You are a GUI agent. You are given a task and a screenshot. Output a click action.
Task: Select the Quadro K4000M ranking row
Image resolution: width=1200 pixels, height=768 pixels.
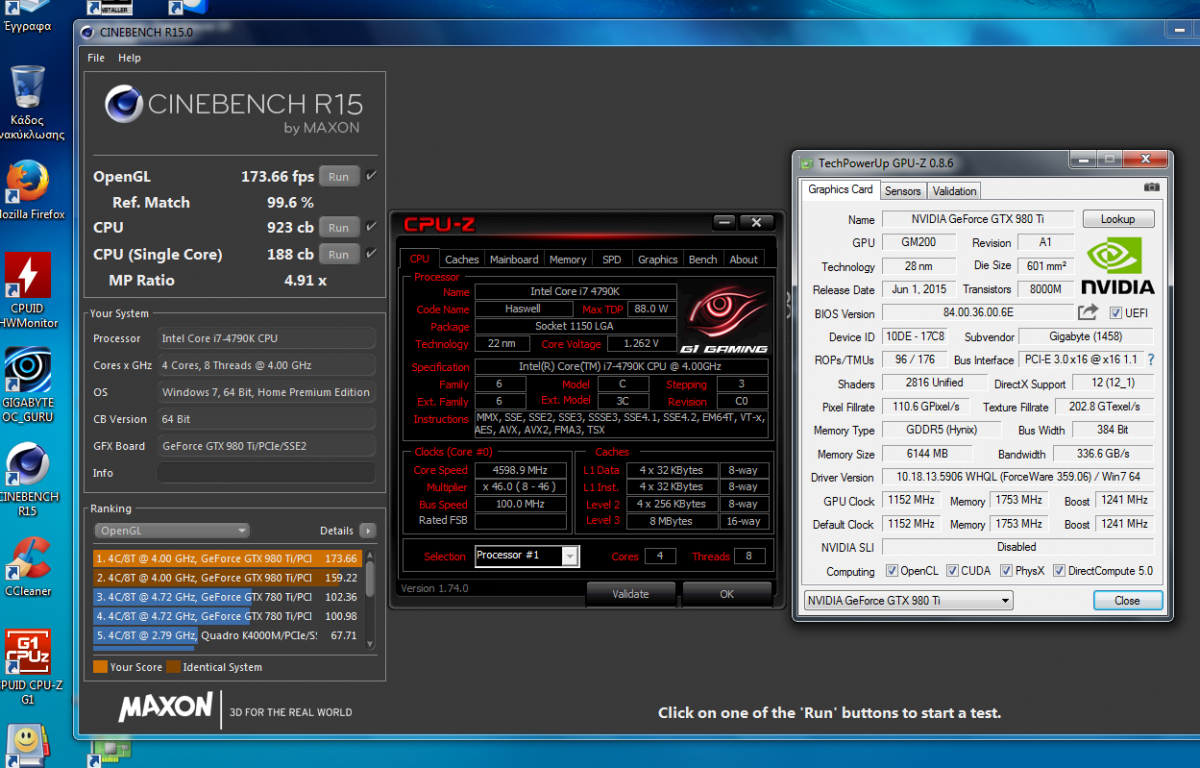pos(228,635)
